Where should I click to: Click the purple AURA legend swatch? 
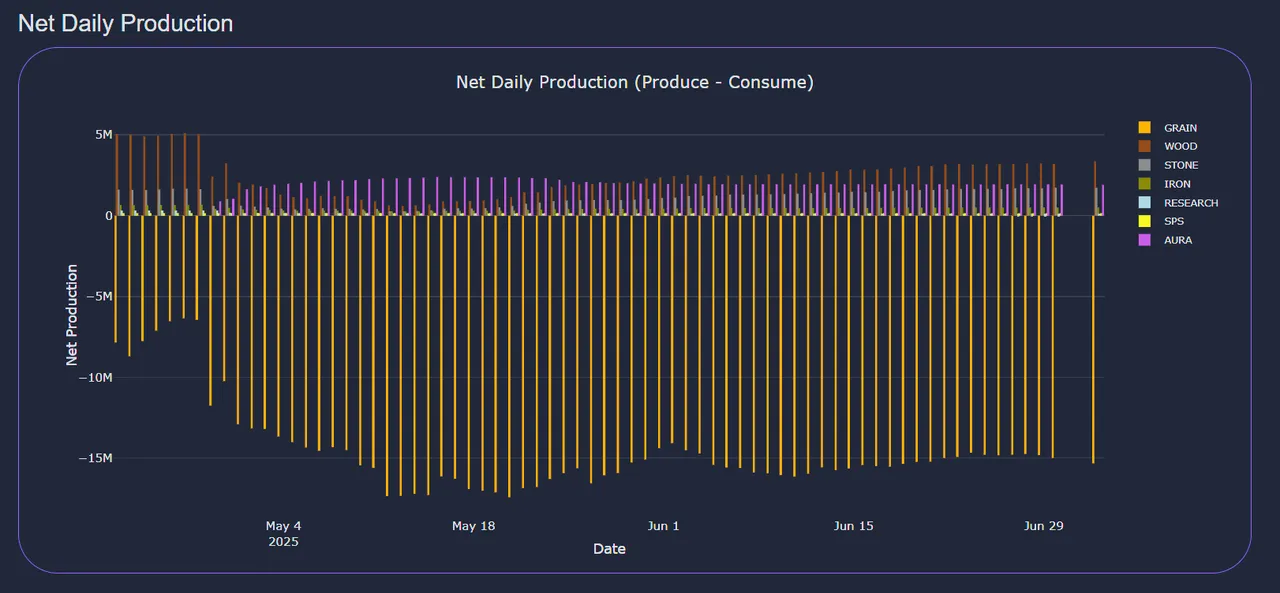click(x=1144, y=240)
